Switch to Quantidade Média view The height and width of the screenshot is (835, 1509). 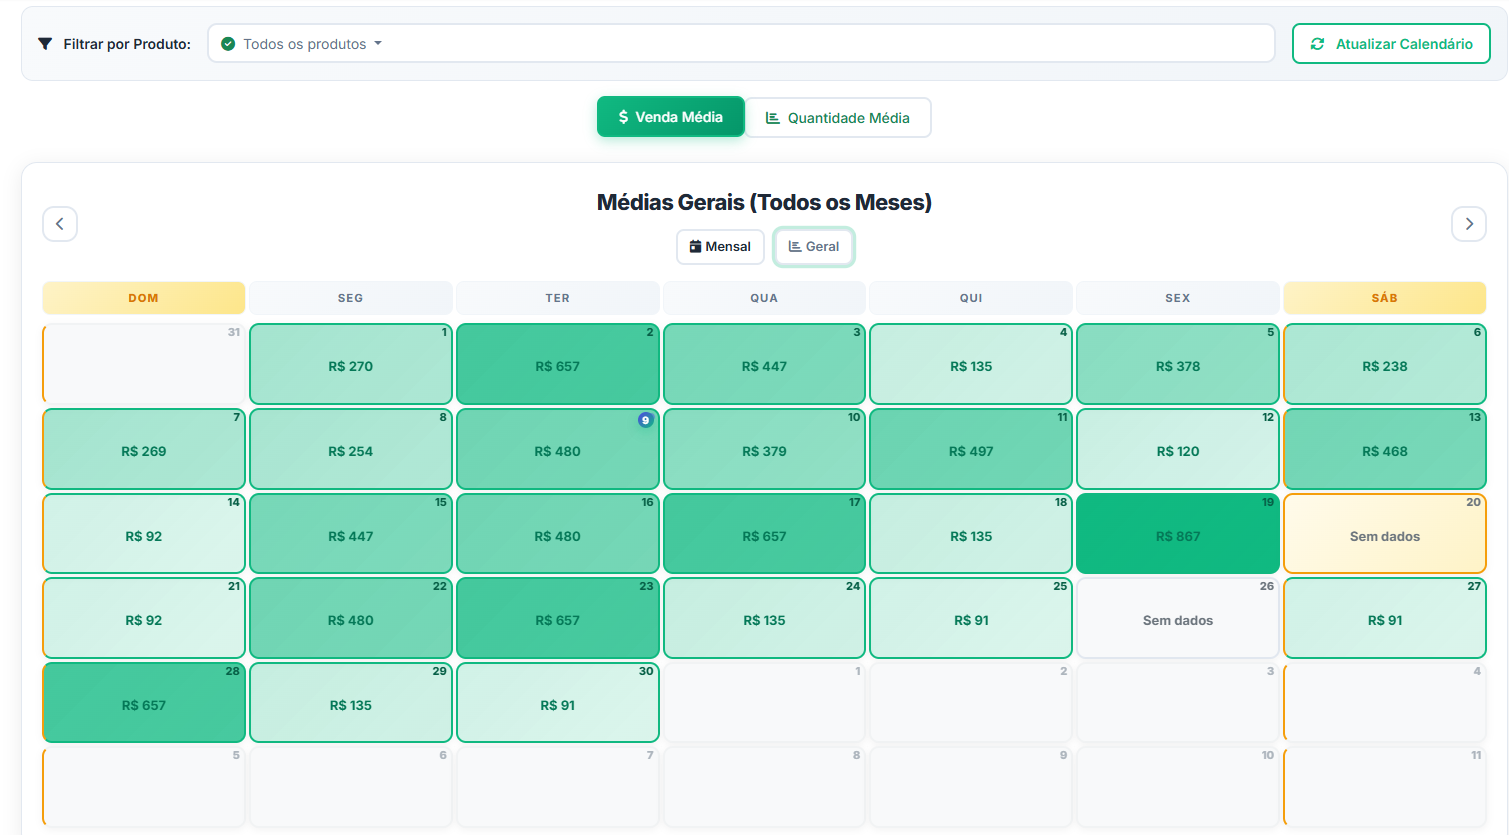pos(838,118)
